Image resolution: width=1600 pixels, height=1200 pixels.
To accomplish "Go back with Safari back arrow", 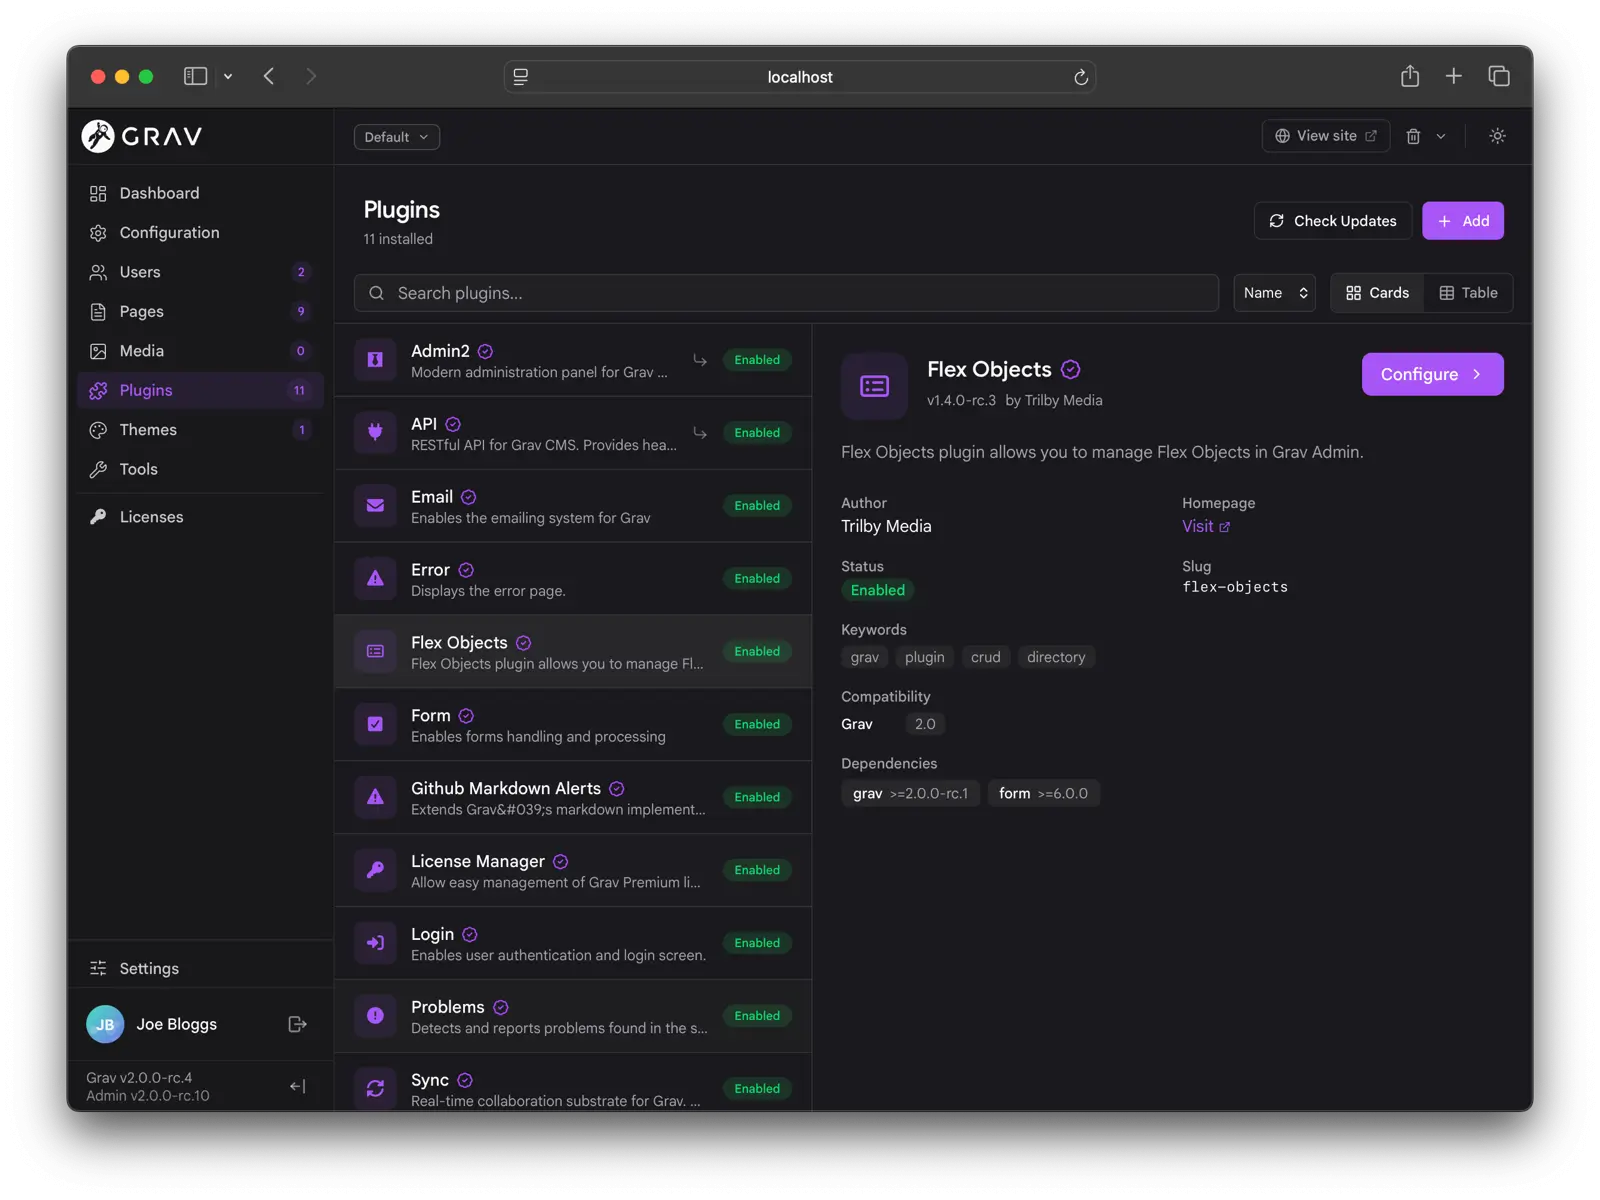I will click(269, 76).
